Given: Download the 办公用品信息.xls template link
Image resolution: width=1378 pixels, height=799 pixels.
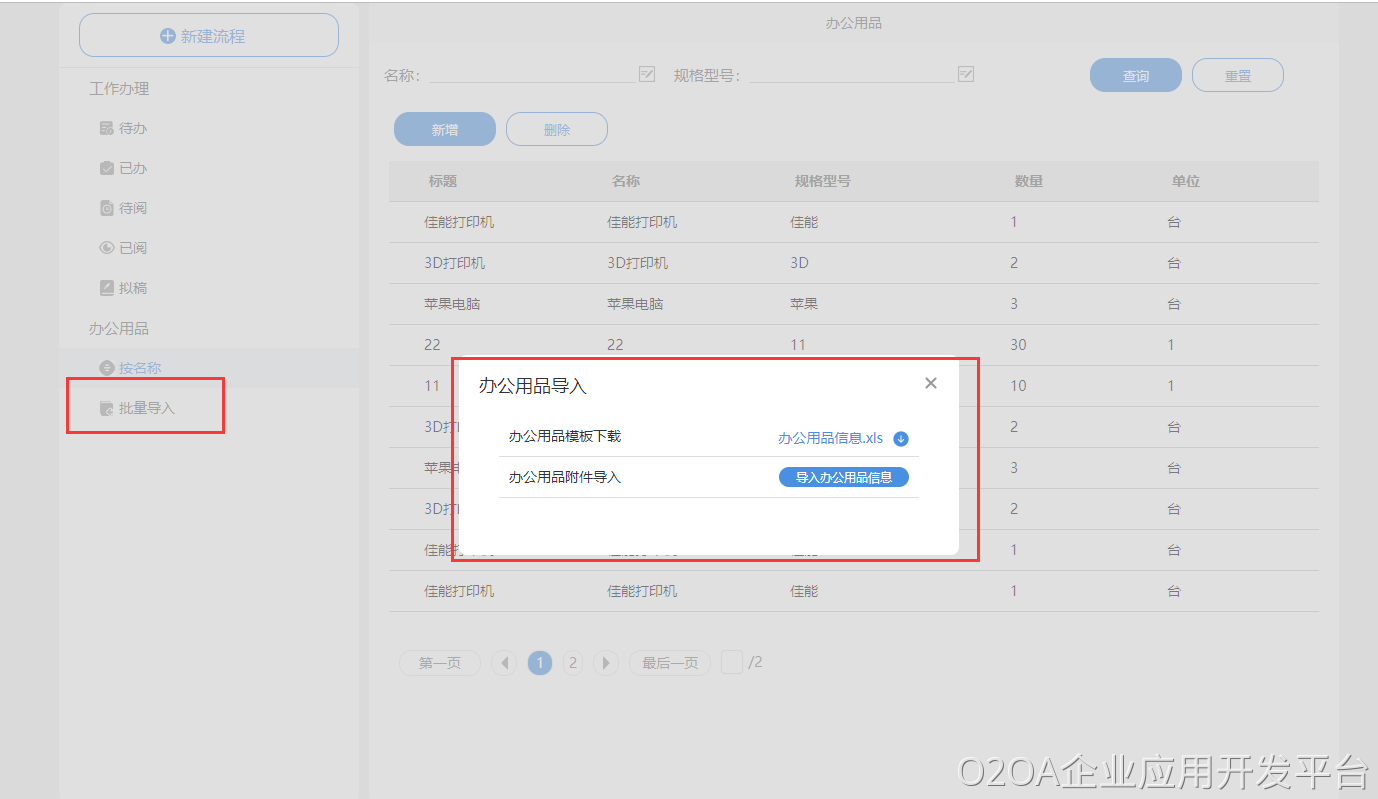Looking at the screenshot, I should pyautogui.click(x=830, y=438).
